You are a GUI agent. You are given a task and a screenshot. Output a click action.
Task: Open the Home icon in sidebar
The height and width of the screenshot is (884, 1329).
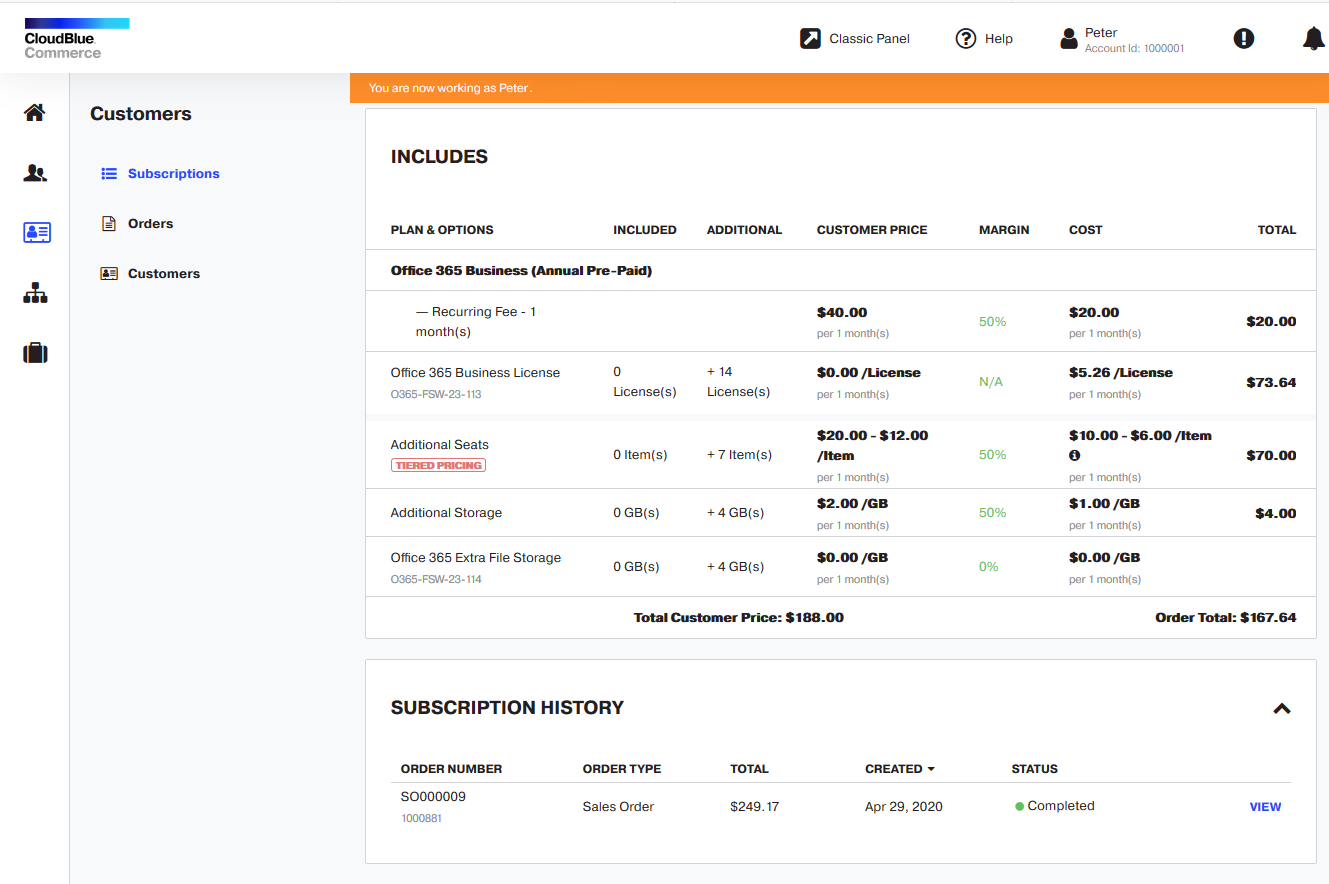click(35, 112)
